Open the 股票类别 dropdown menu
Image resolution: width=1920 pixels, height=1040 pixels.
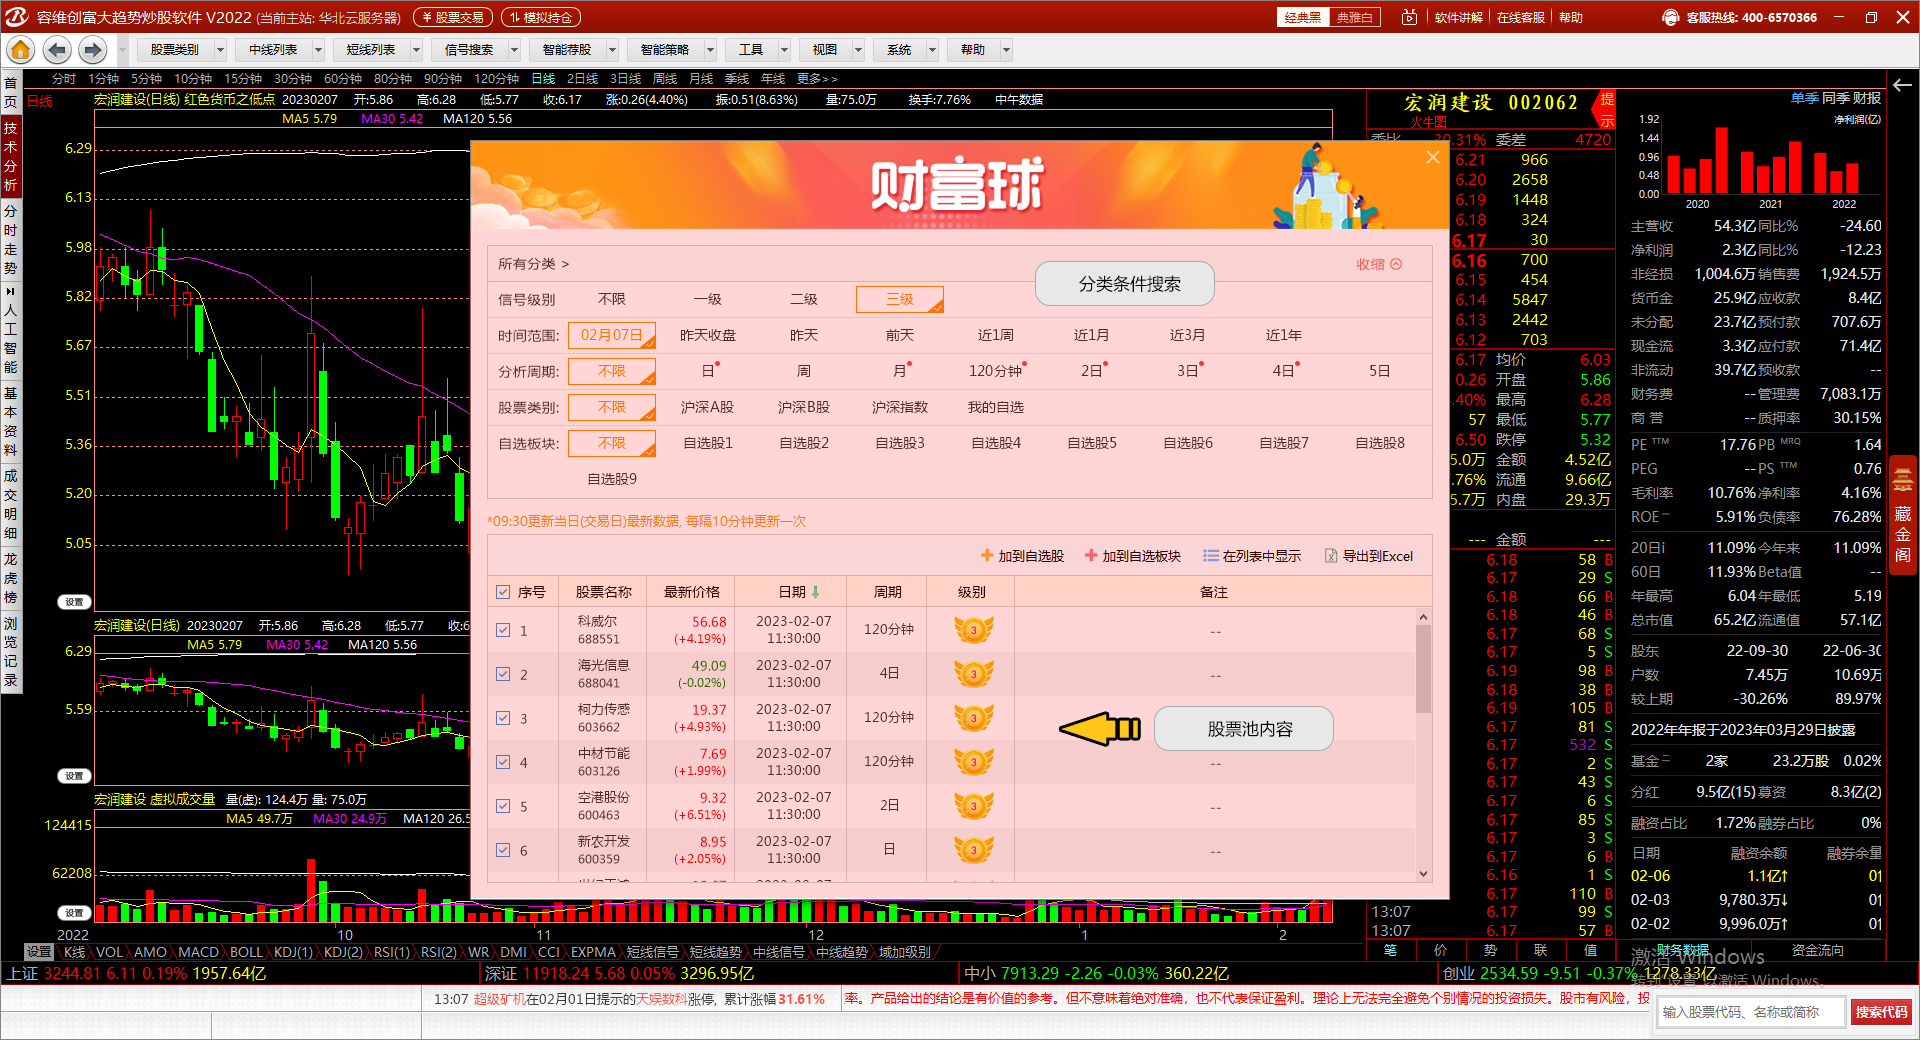pos(183,49)
